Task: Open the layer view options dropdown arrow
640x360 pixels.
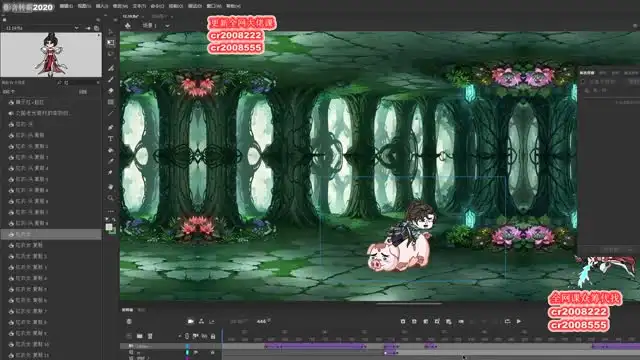Action: click(179, 336)
